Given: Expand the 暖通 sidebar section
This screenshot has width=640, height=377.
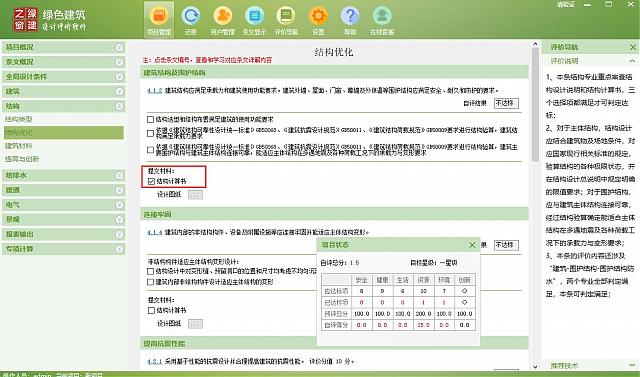Looking at the screenshot, I should 119,190.
